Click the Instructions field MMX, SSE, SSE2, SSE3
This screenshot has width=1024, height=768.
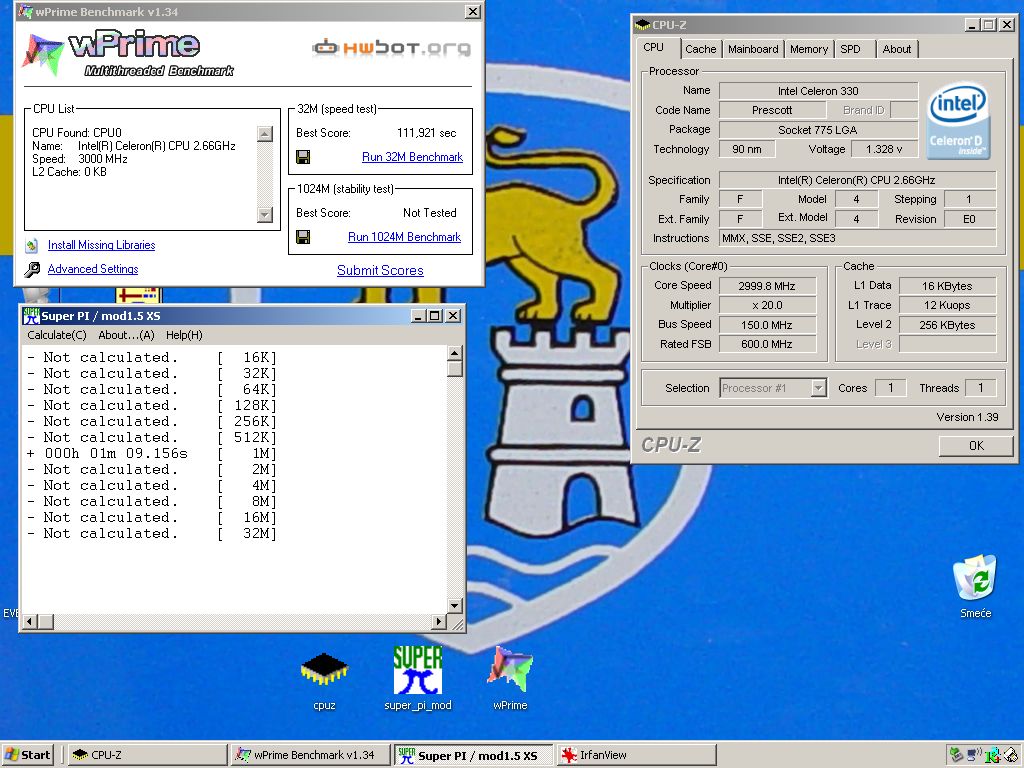point(857,238)
